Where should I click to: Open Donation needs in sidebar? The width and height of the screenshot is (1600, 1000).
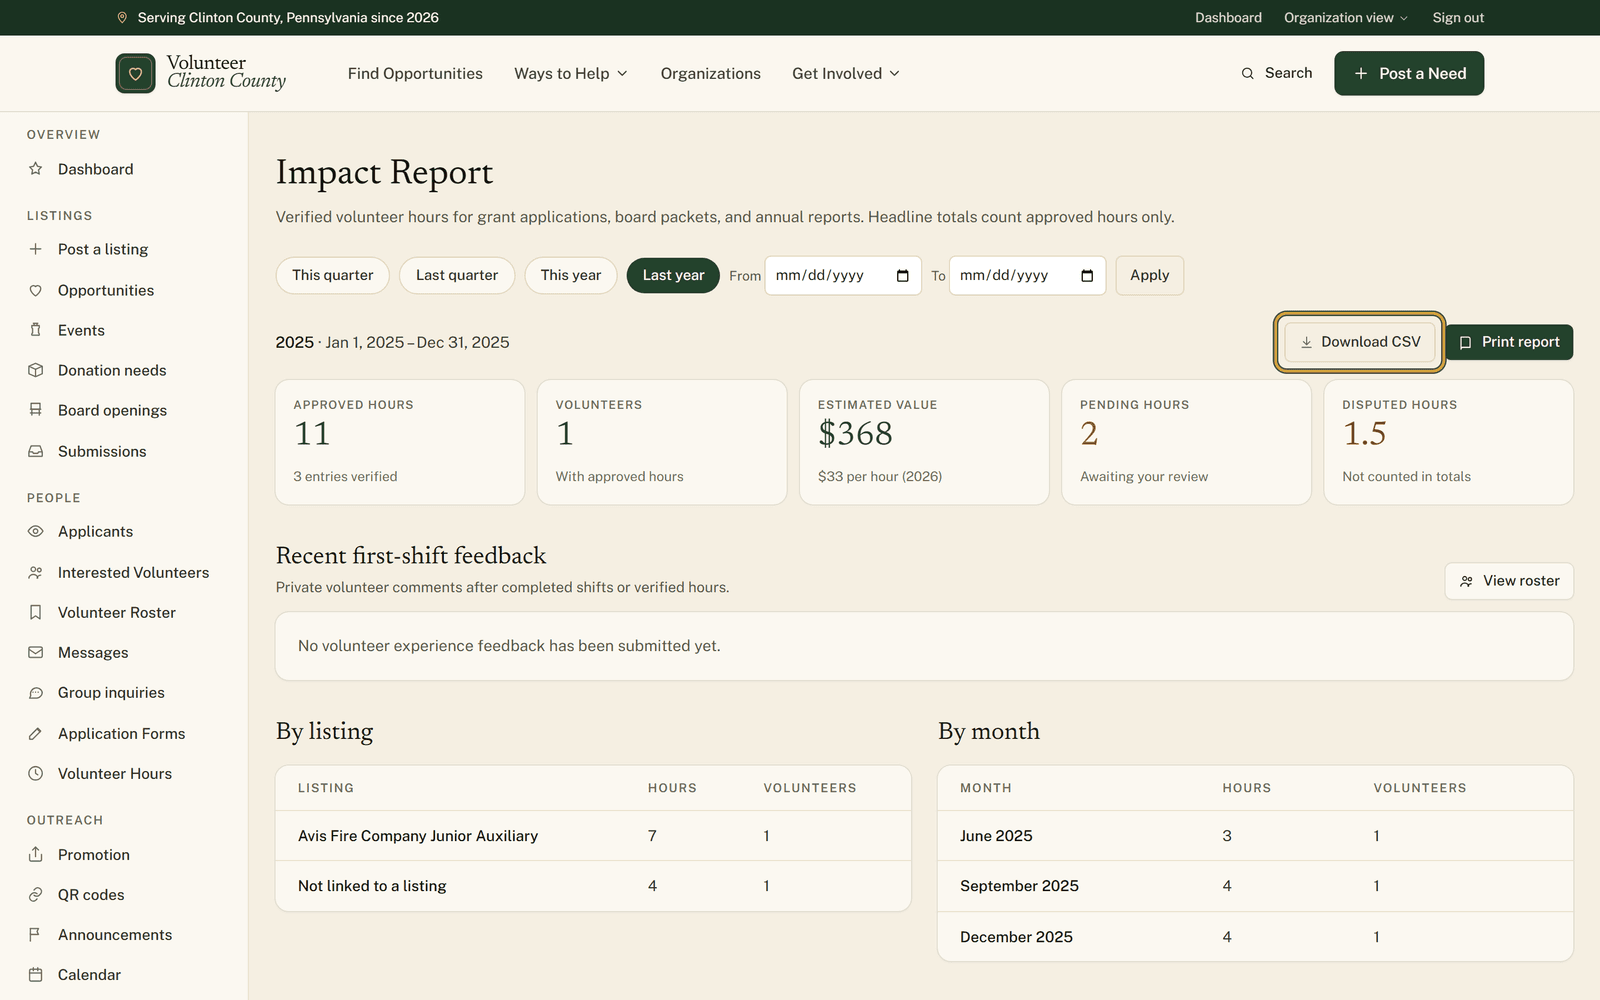[x=112, y=370]
